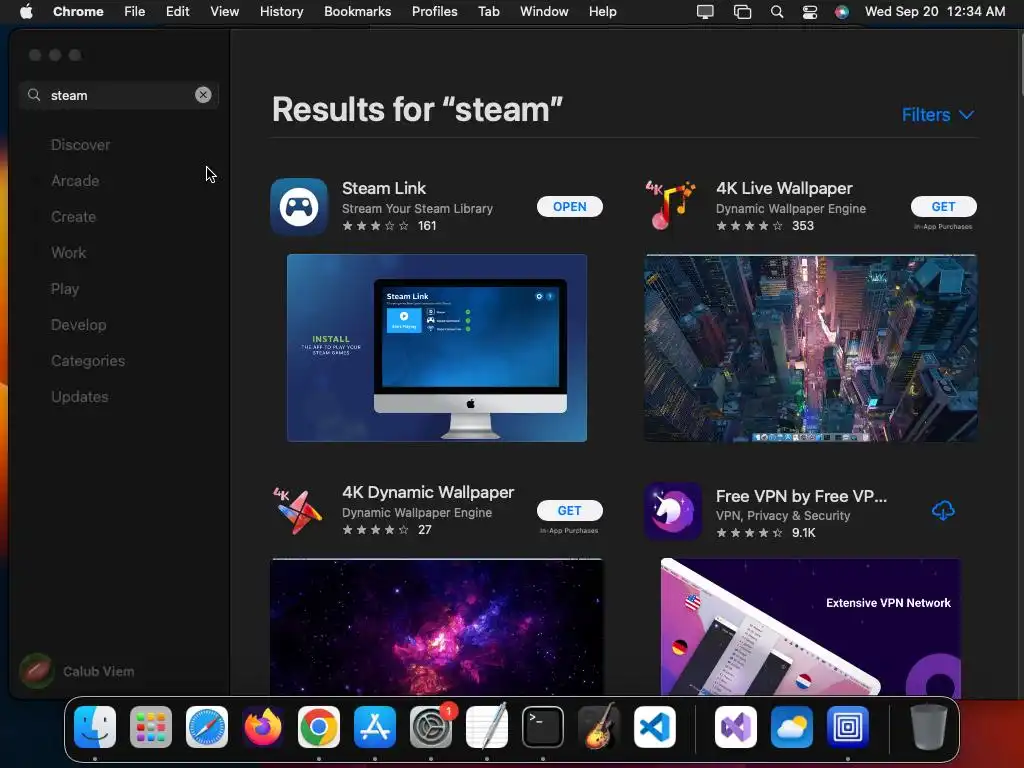Activate Siri from the menu bar
This screenshot has width=1024, height=768.
coord(842,12)
